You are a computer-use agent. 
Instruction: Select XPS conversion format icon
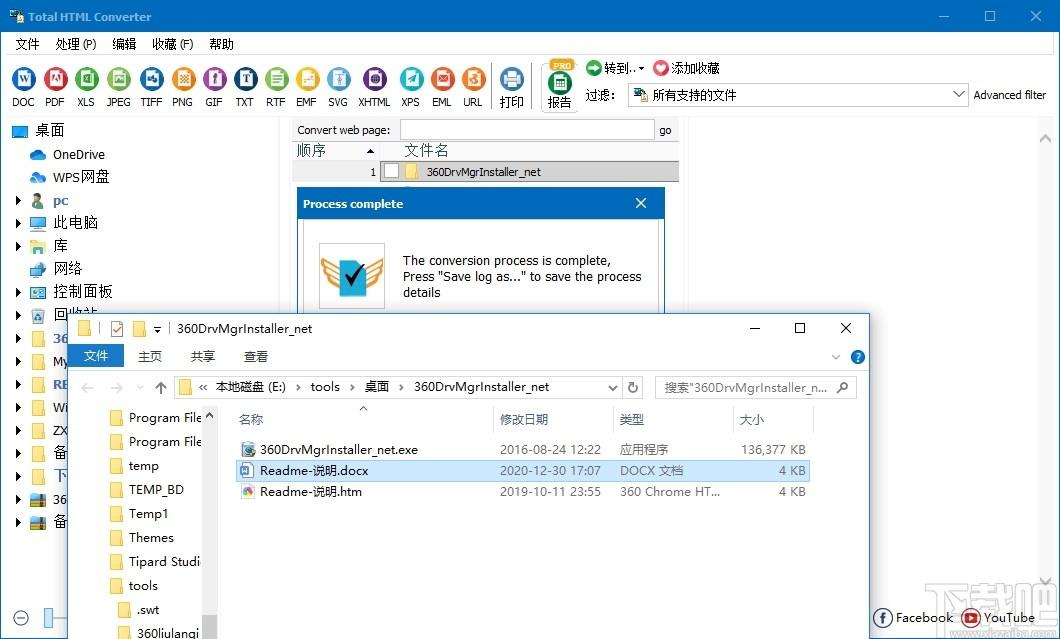click(411, 80)
